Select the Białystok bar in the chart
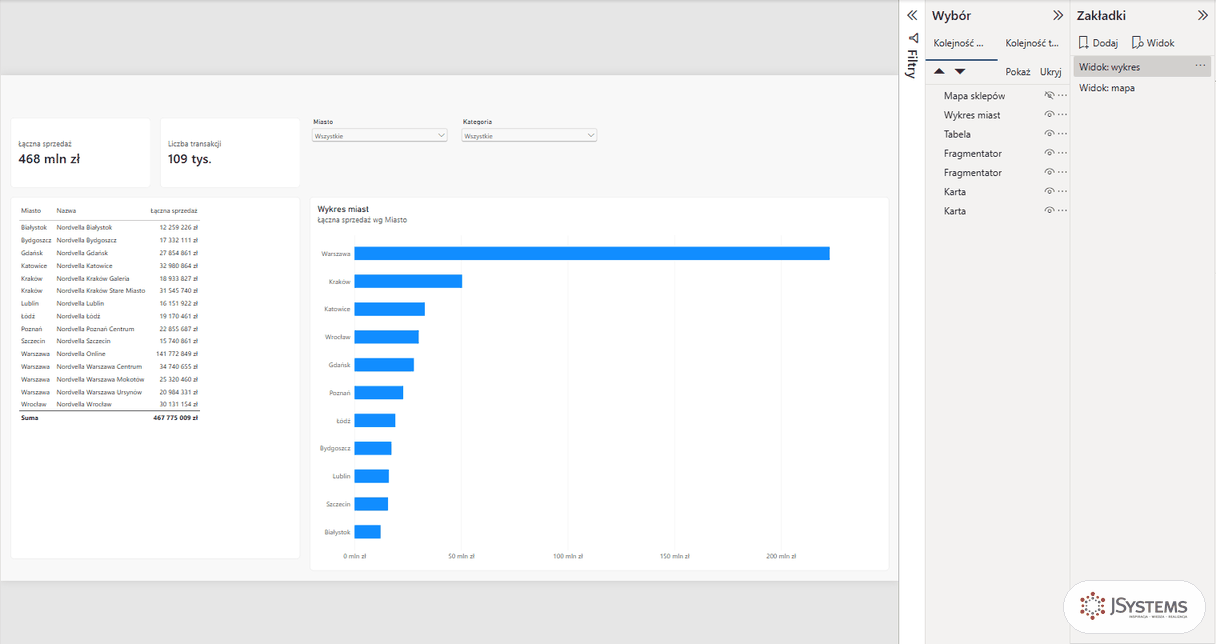Image resolution: width=1216 pixels, height=644 pixels. pyautogui.click(x=368, y=532)
